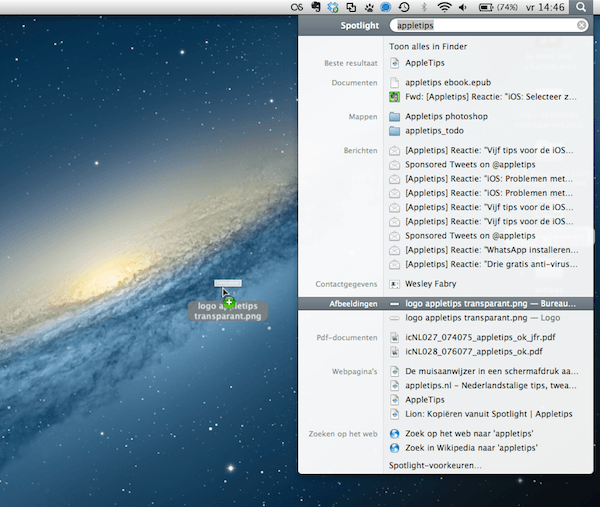This screenshot has width=600, height=507.
Task: Open the volume control in menu bar
Action: pyautogui.click(x=463, y=7)
